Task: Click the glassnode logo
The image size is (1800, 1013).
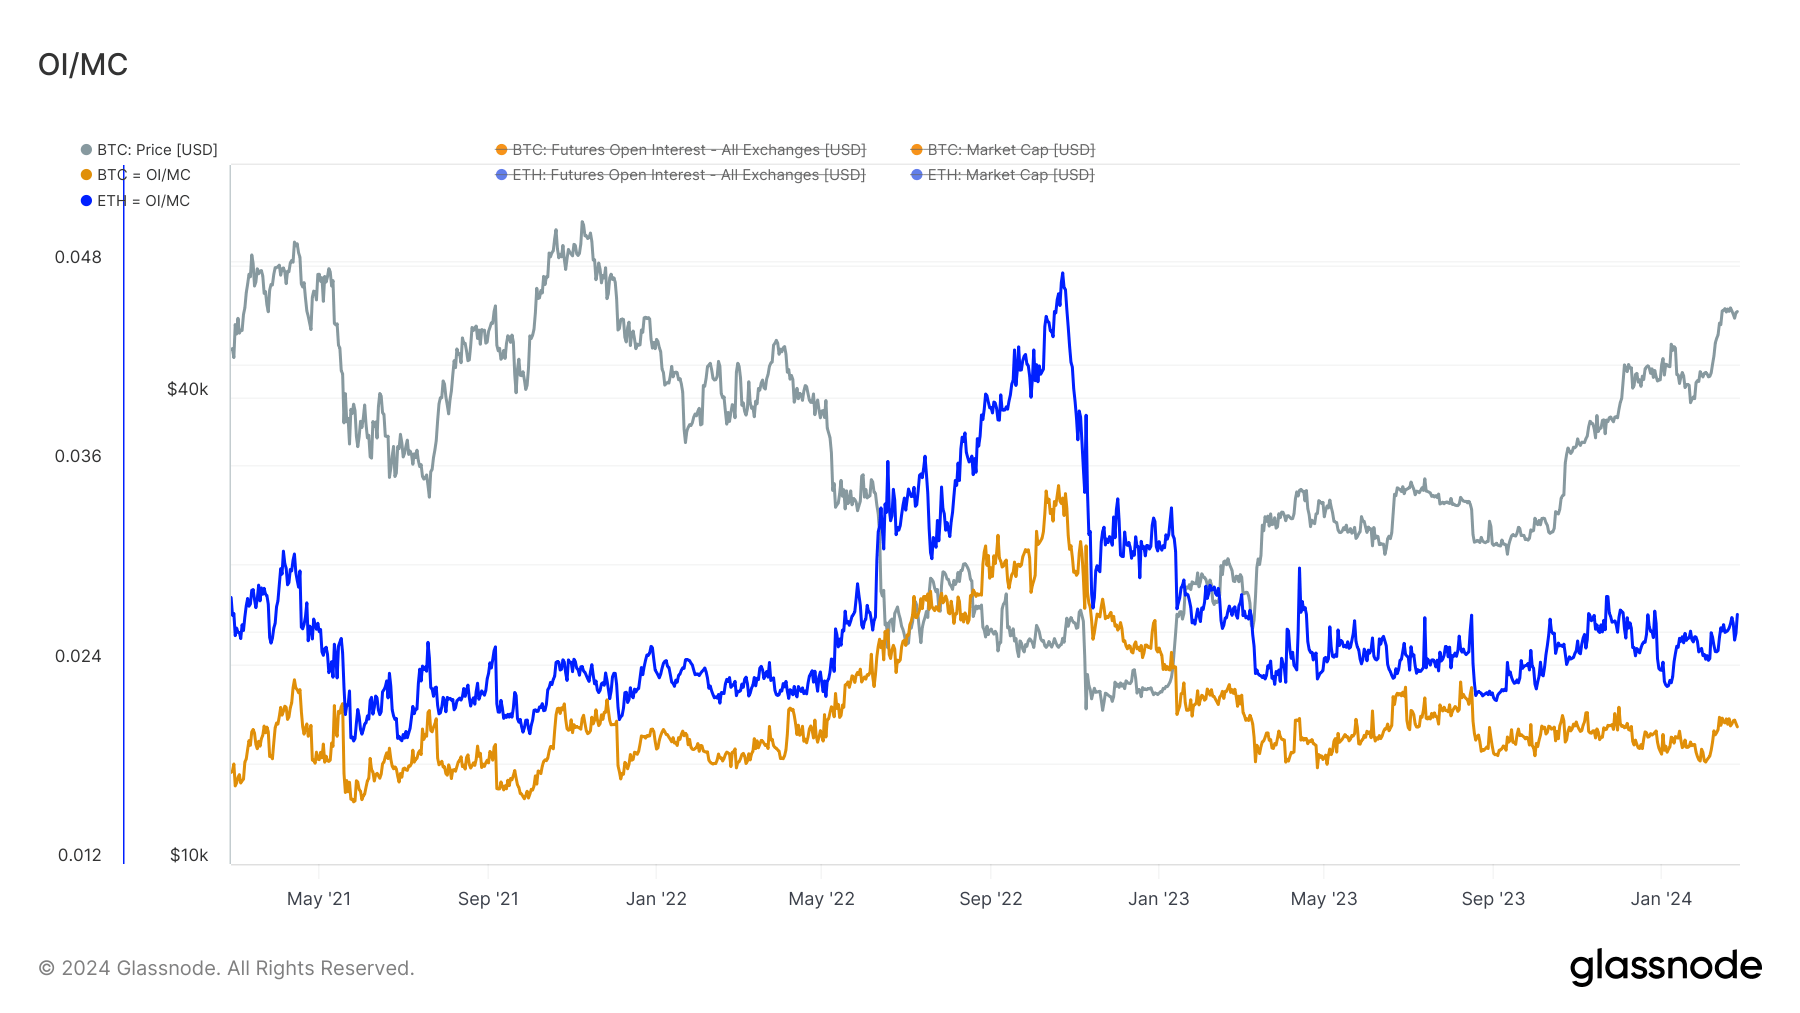Action: tap(1665, 967)
